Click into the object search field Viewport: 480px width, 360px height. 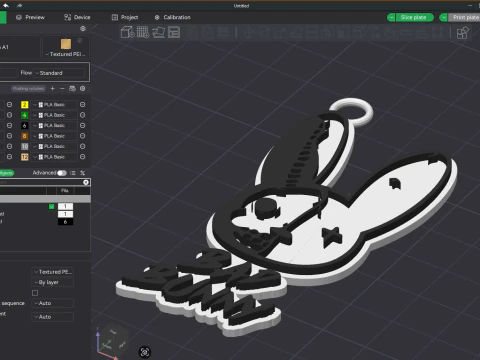(x=41, y=182)
